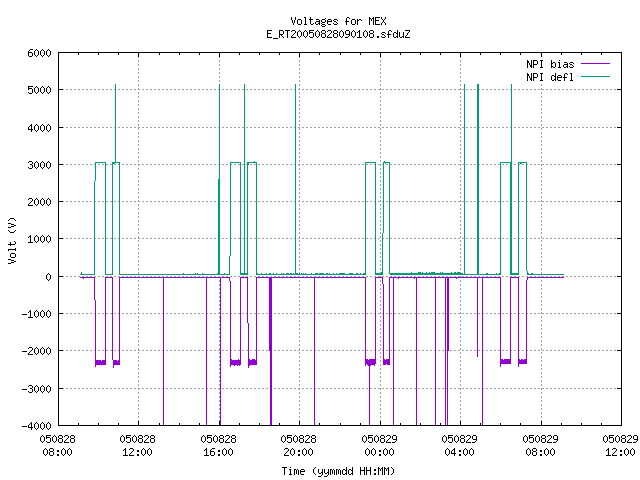
Task: Click the positive 2000 y-axis tick
Action: (39, 202)
